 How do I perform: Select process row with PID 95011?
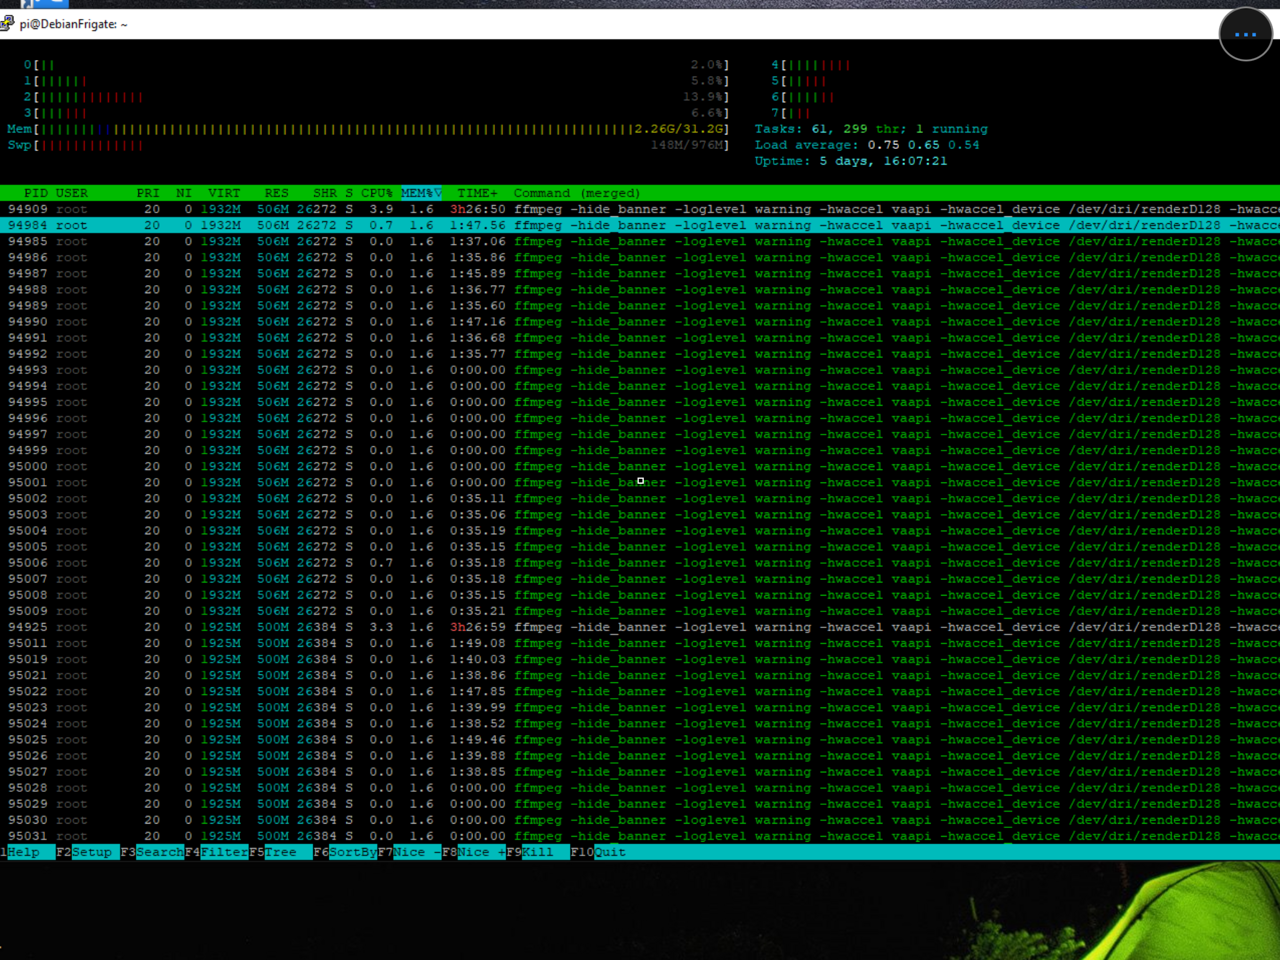click(640, 643)
